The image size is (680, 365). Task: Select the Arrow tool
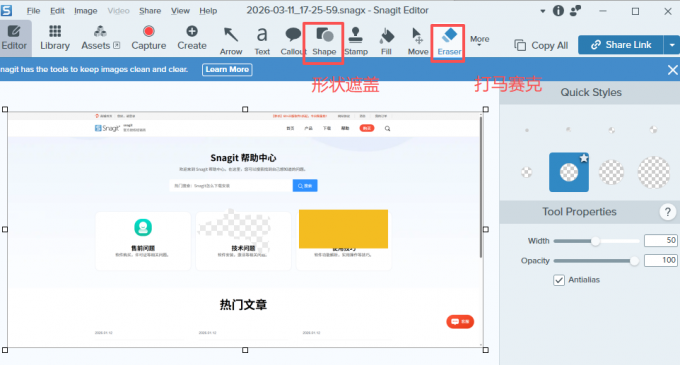231,42
